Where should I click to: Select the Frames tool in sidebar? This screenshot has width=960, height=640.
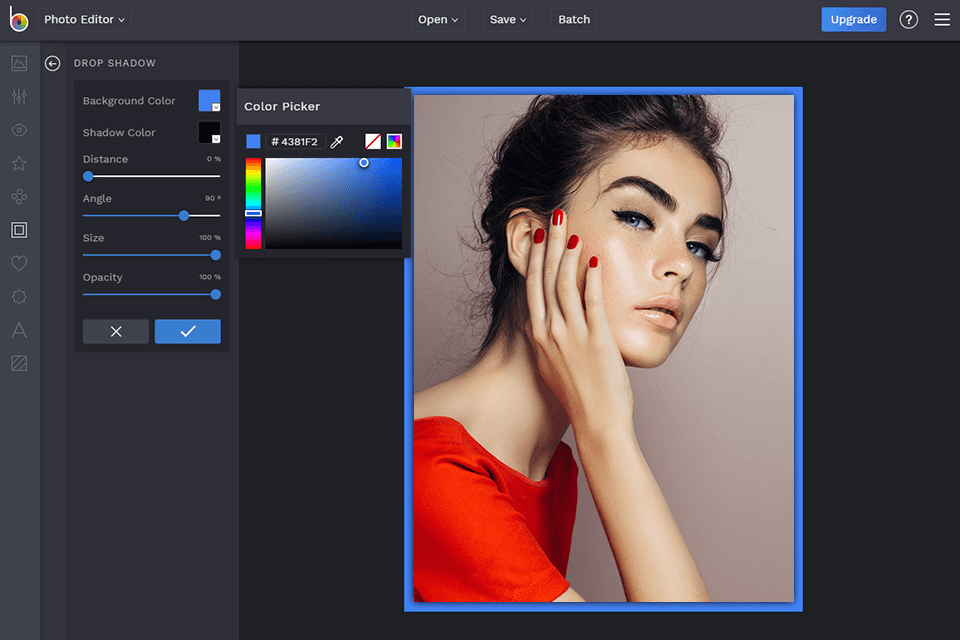click(18, 229)
